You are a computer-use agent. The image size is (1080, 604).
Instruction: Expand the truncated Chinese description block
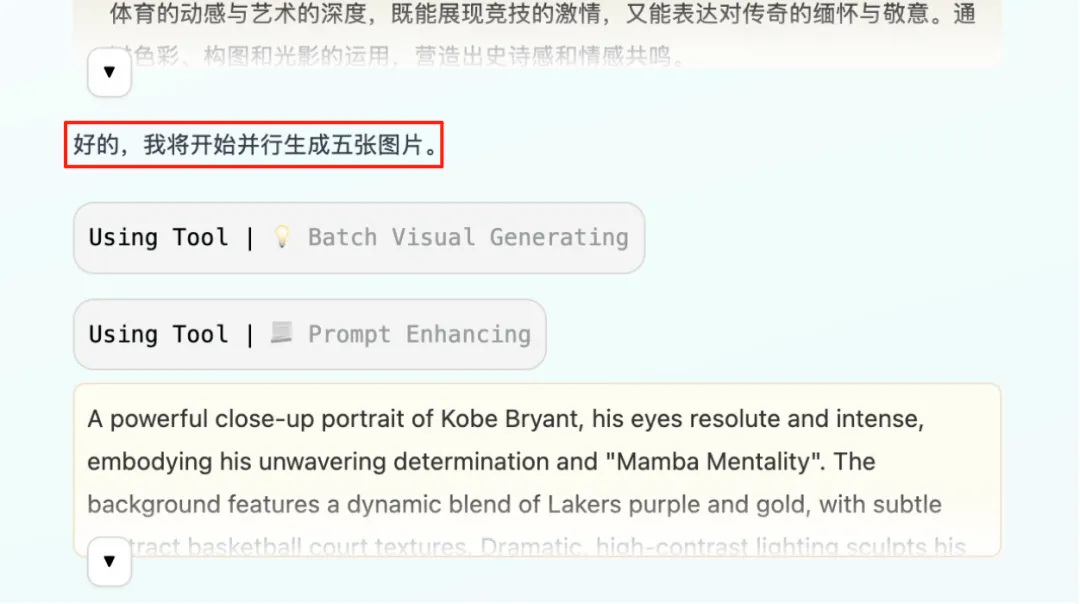click(x=110, y=73)
